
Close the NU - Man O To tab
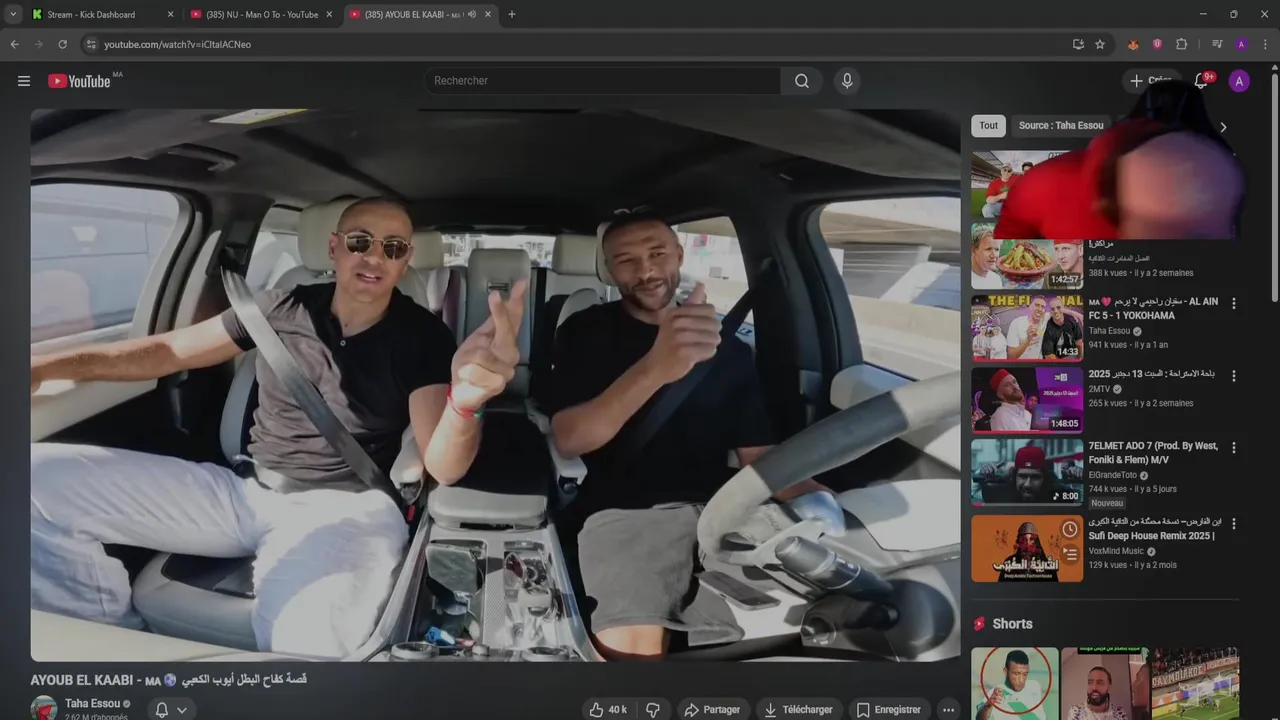329,14
